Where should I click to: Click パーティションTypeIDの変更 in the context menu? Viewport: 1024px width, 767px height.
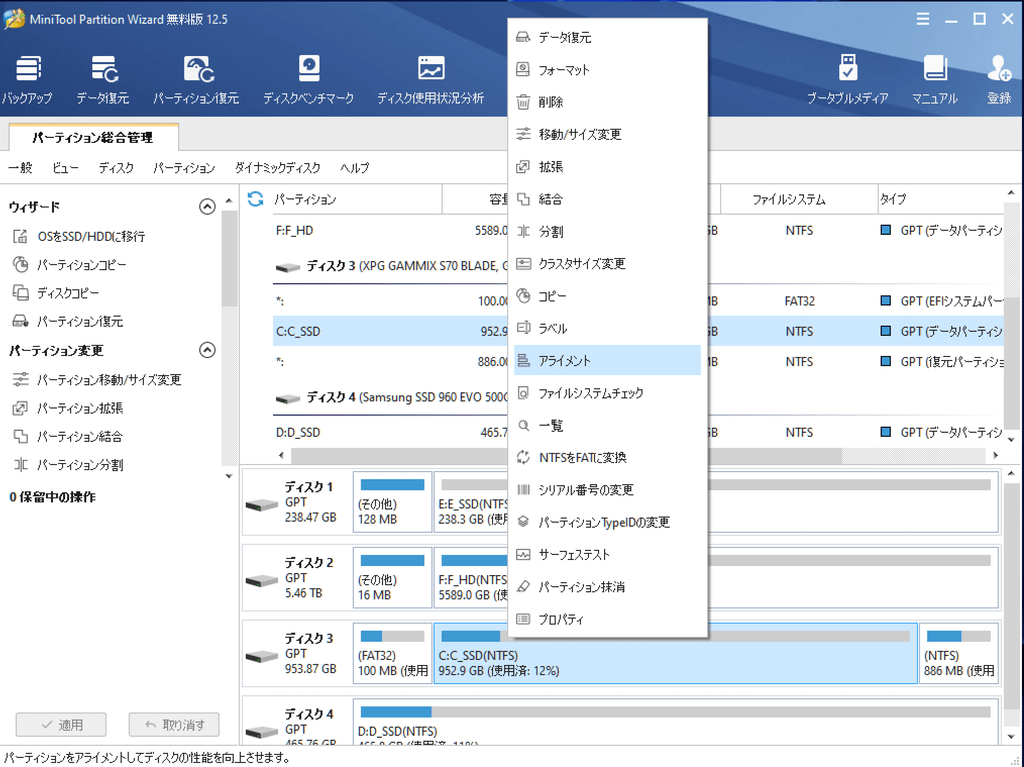pos(607,522)
